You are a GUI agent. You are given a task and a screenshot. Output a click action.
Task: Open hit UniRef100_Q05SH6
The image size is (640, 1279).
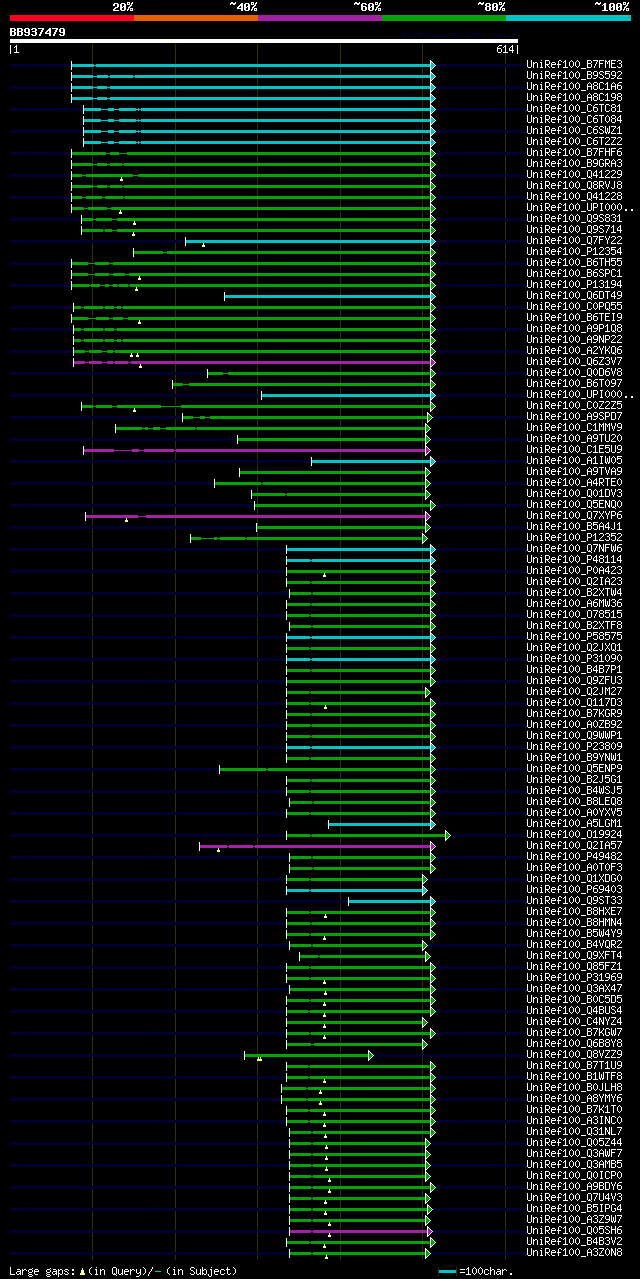(574, 1231)
